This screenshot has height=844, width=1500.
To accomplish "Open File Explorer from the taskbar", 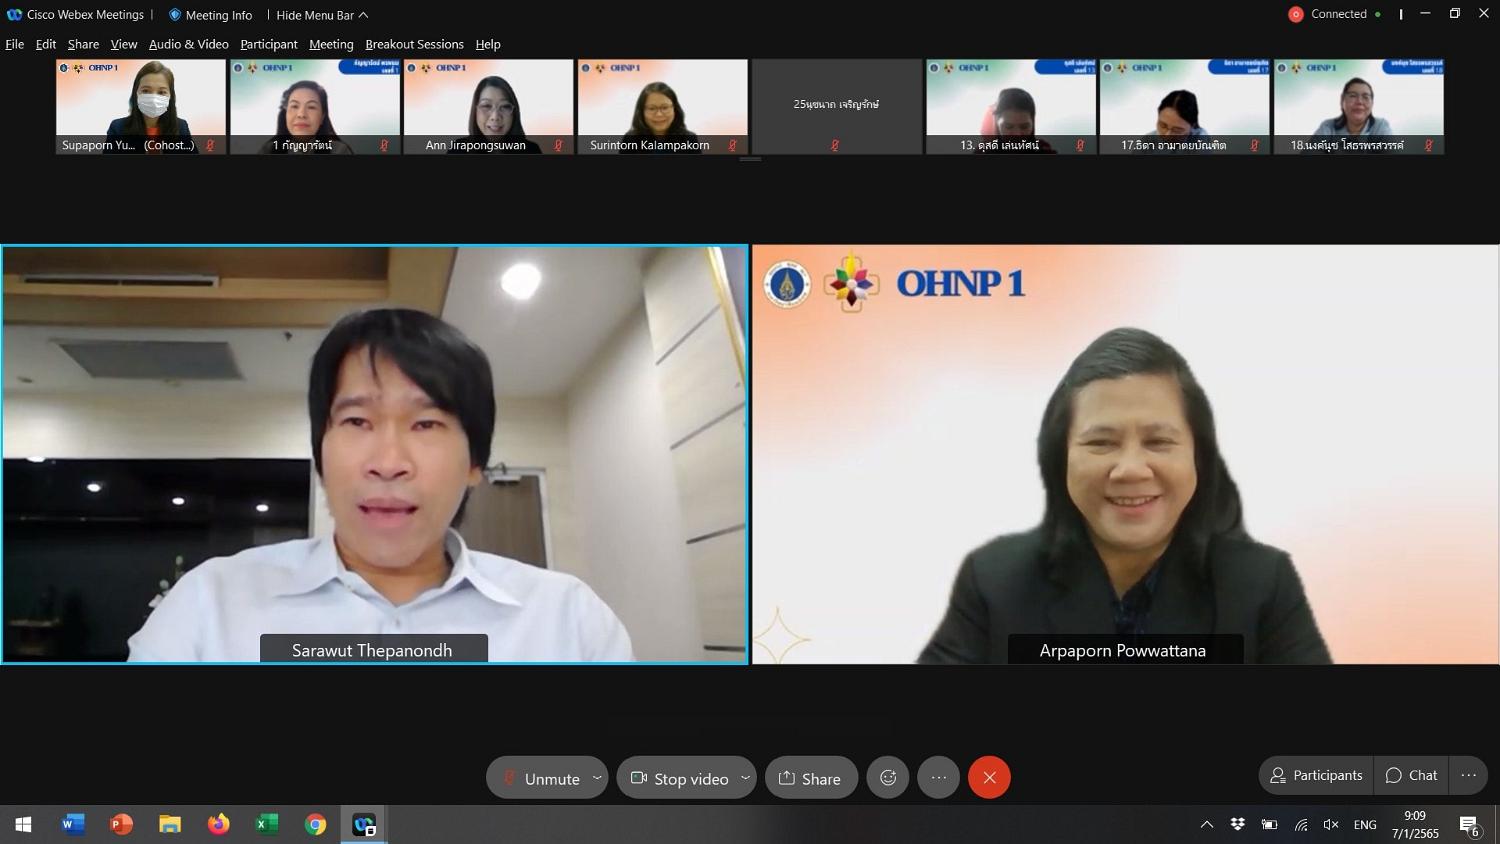I will click(170, 825).
